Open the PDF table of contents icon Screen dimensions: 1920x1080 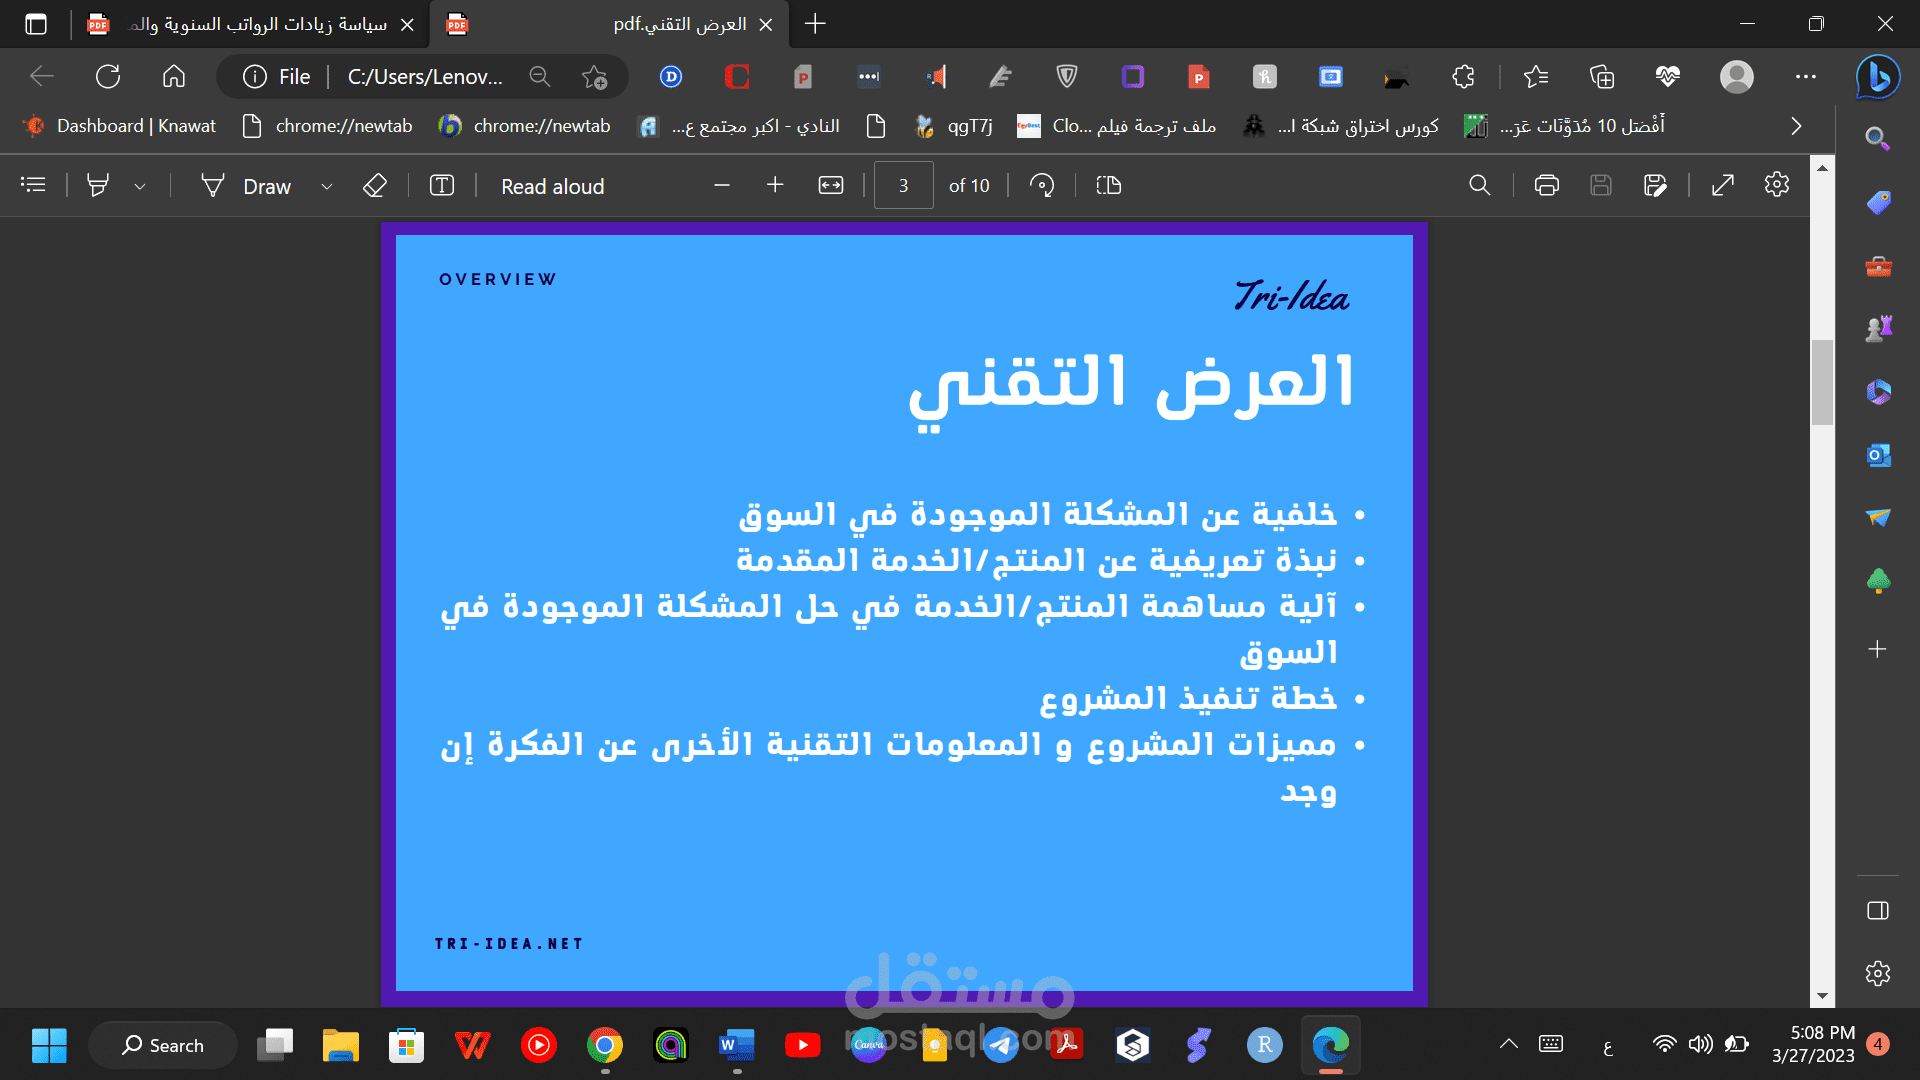33,185
